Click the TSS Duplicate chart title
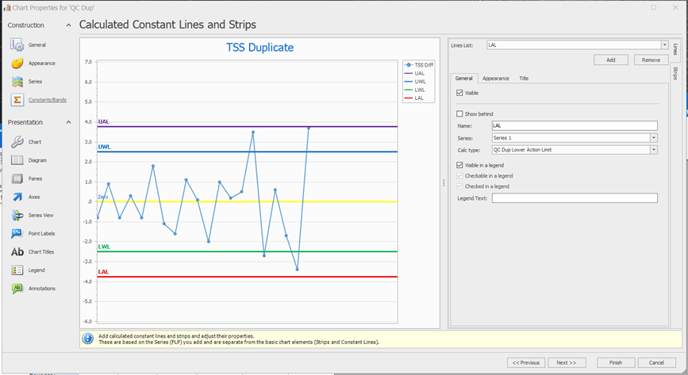Viewport: 688px width, 375px height. (x=260, y=47)
